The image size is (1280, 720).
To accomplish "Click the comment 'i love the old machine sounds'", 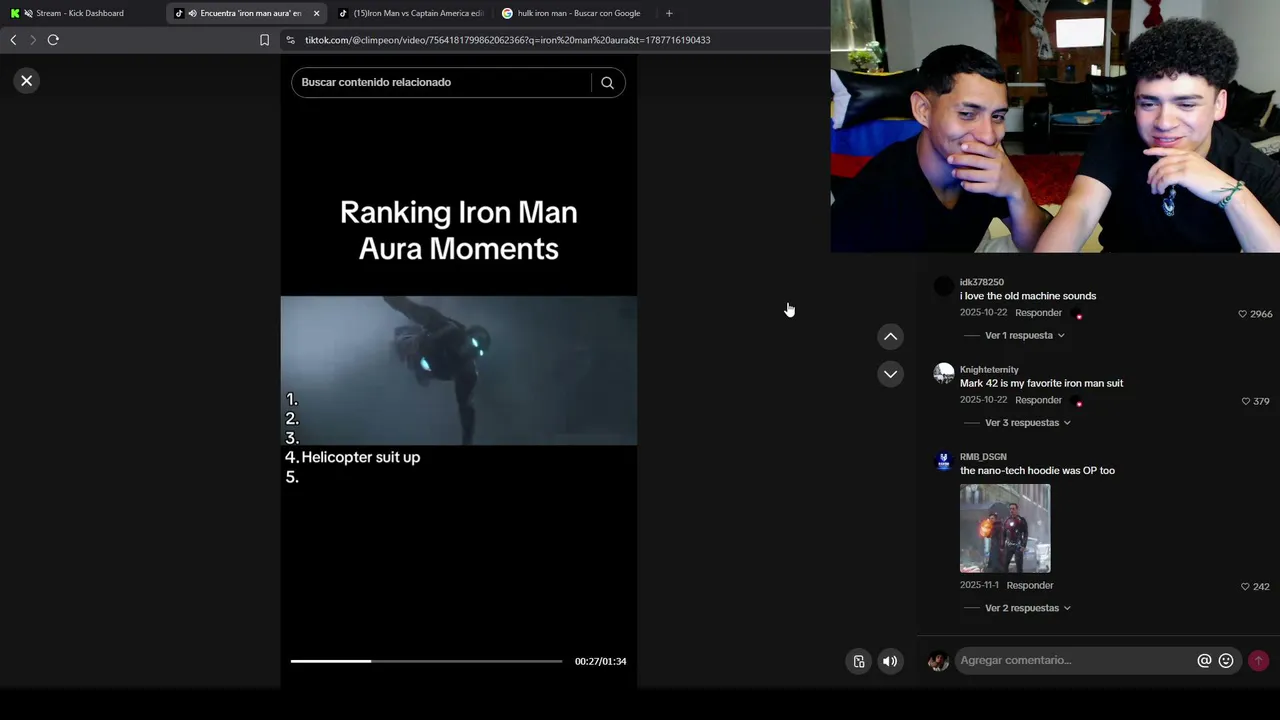I will (x=1028, y=296).
